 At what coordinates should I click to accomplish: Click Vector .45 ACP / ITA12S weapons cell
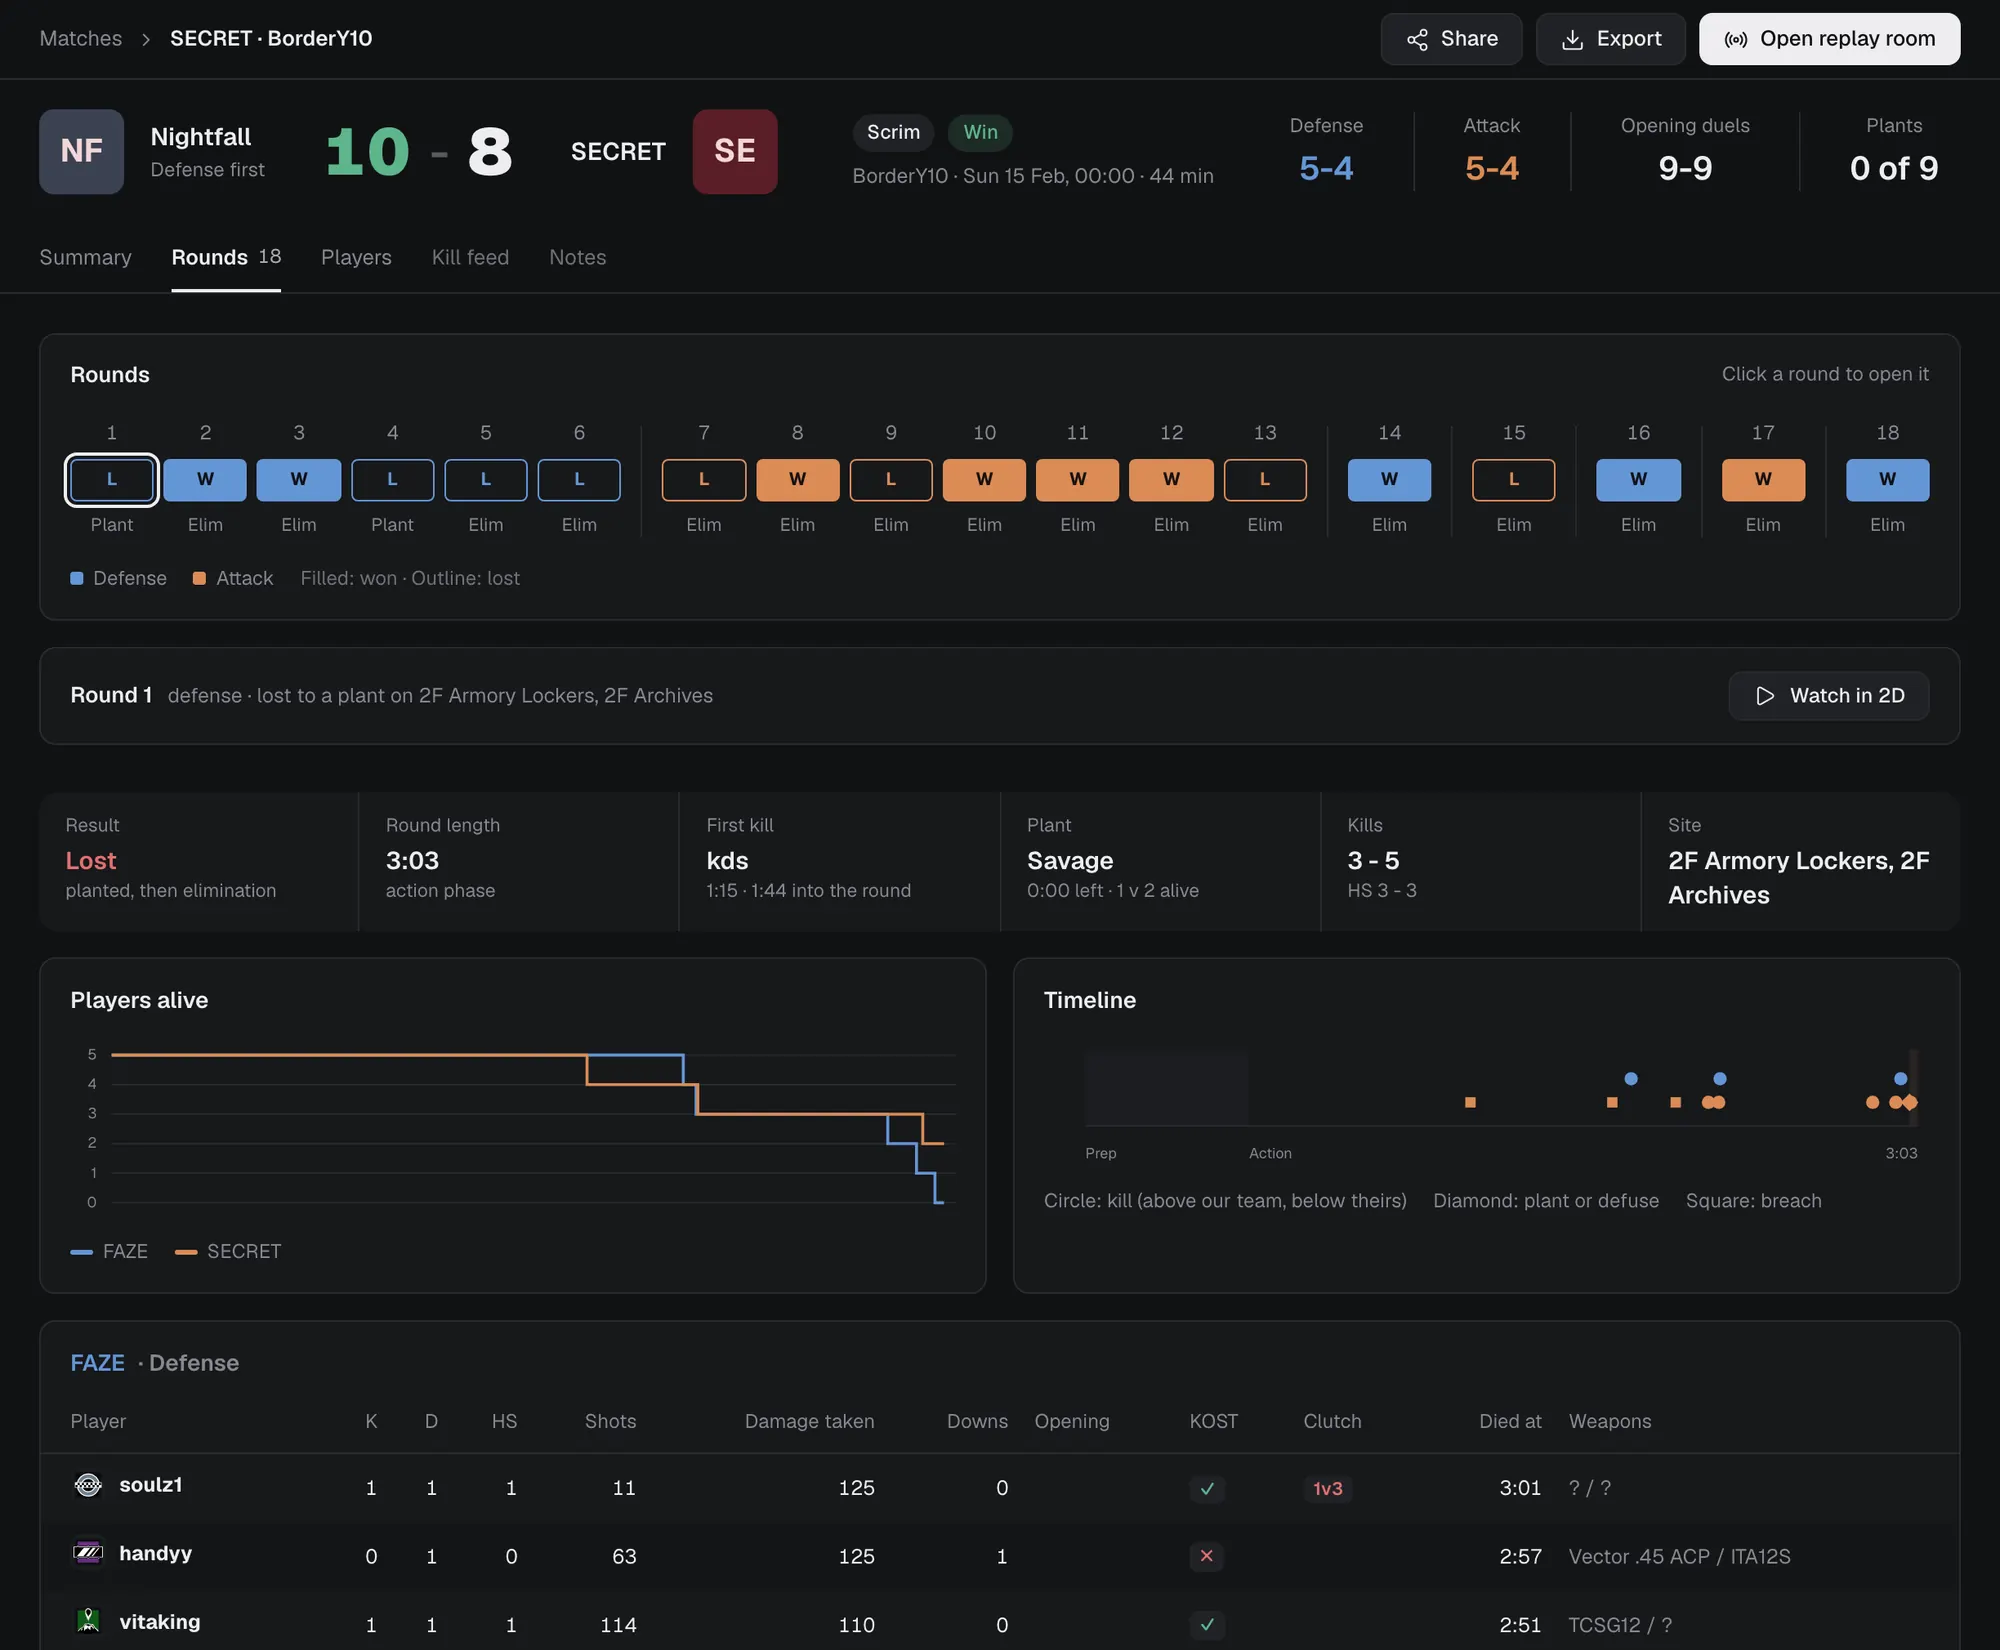[1679, 1556]
